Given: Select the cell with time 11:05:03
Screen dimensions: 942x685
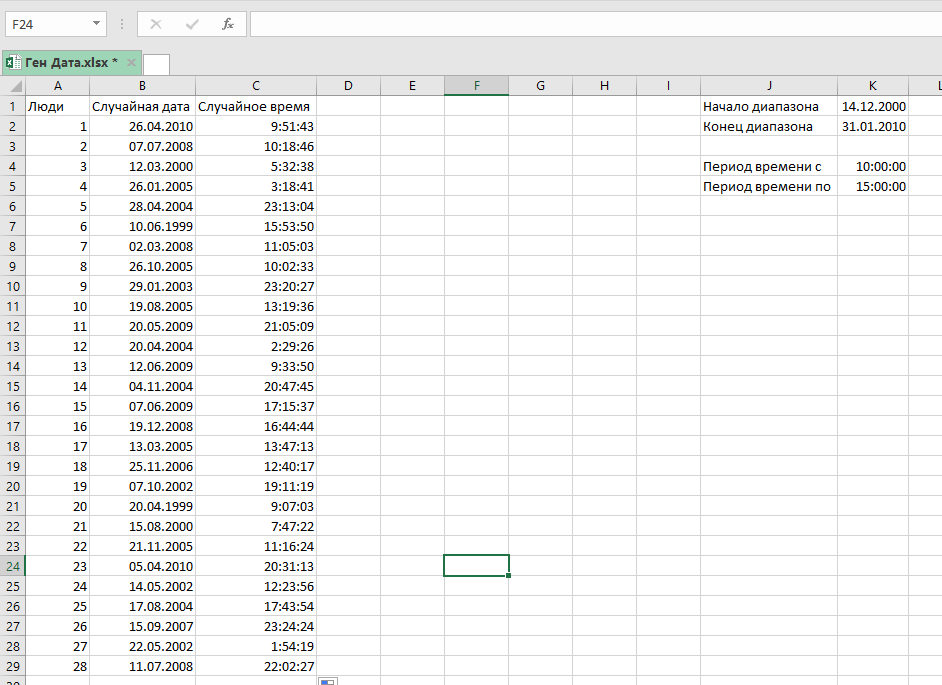Looking at the screenshot, I should [x=256, y=246].
